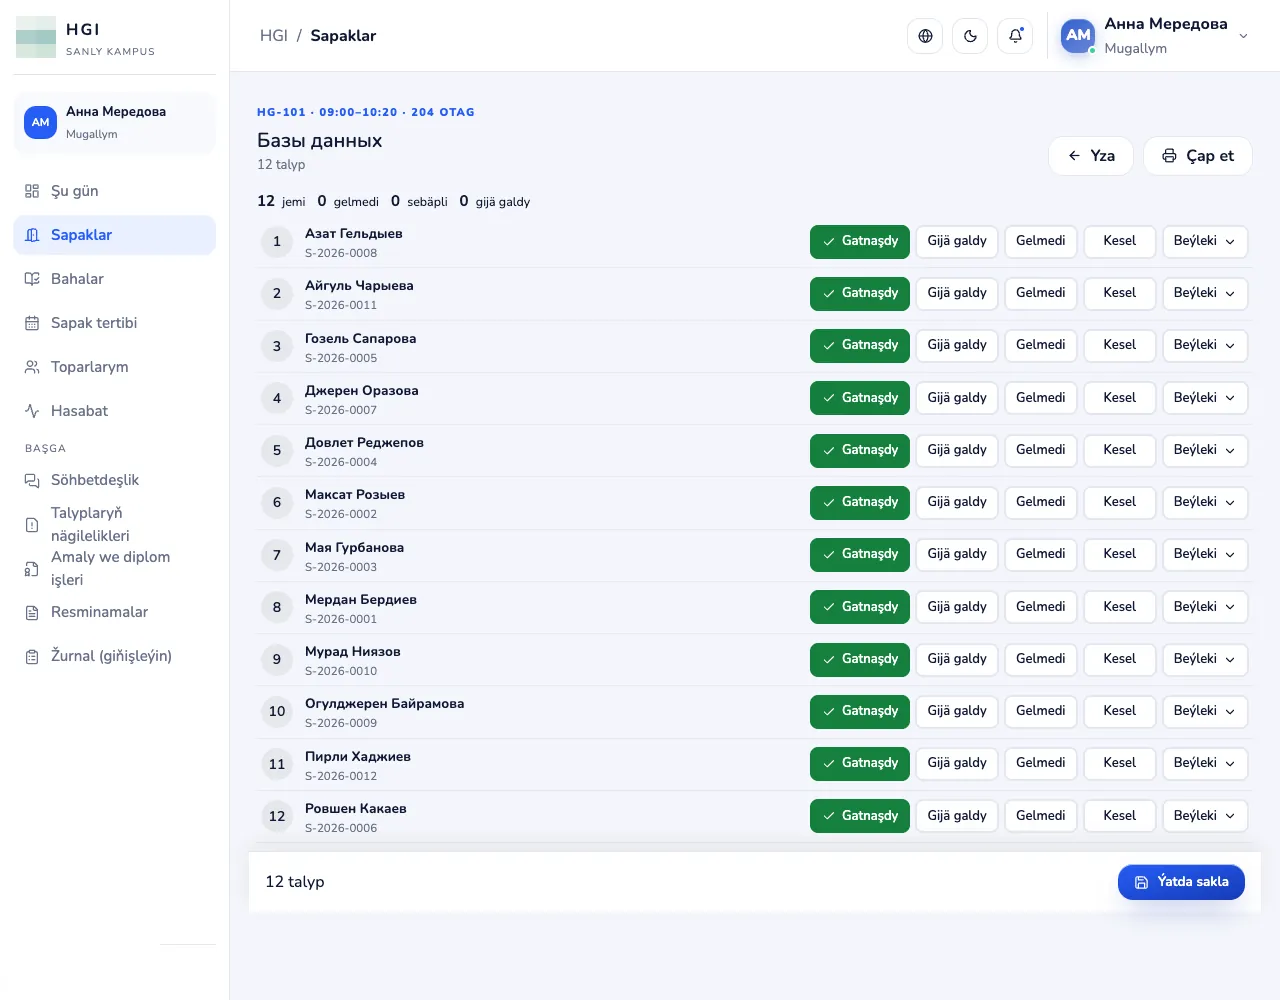Image resolution: width=1280 pixels, height=1000 pixels.
Task: Expand Beýleki options for Мурад Ниязов
Action: [1205, 659]
